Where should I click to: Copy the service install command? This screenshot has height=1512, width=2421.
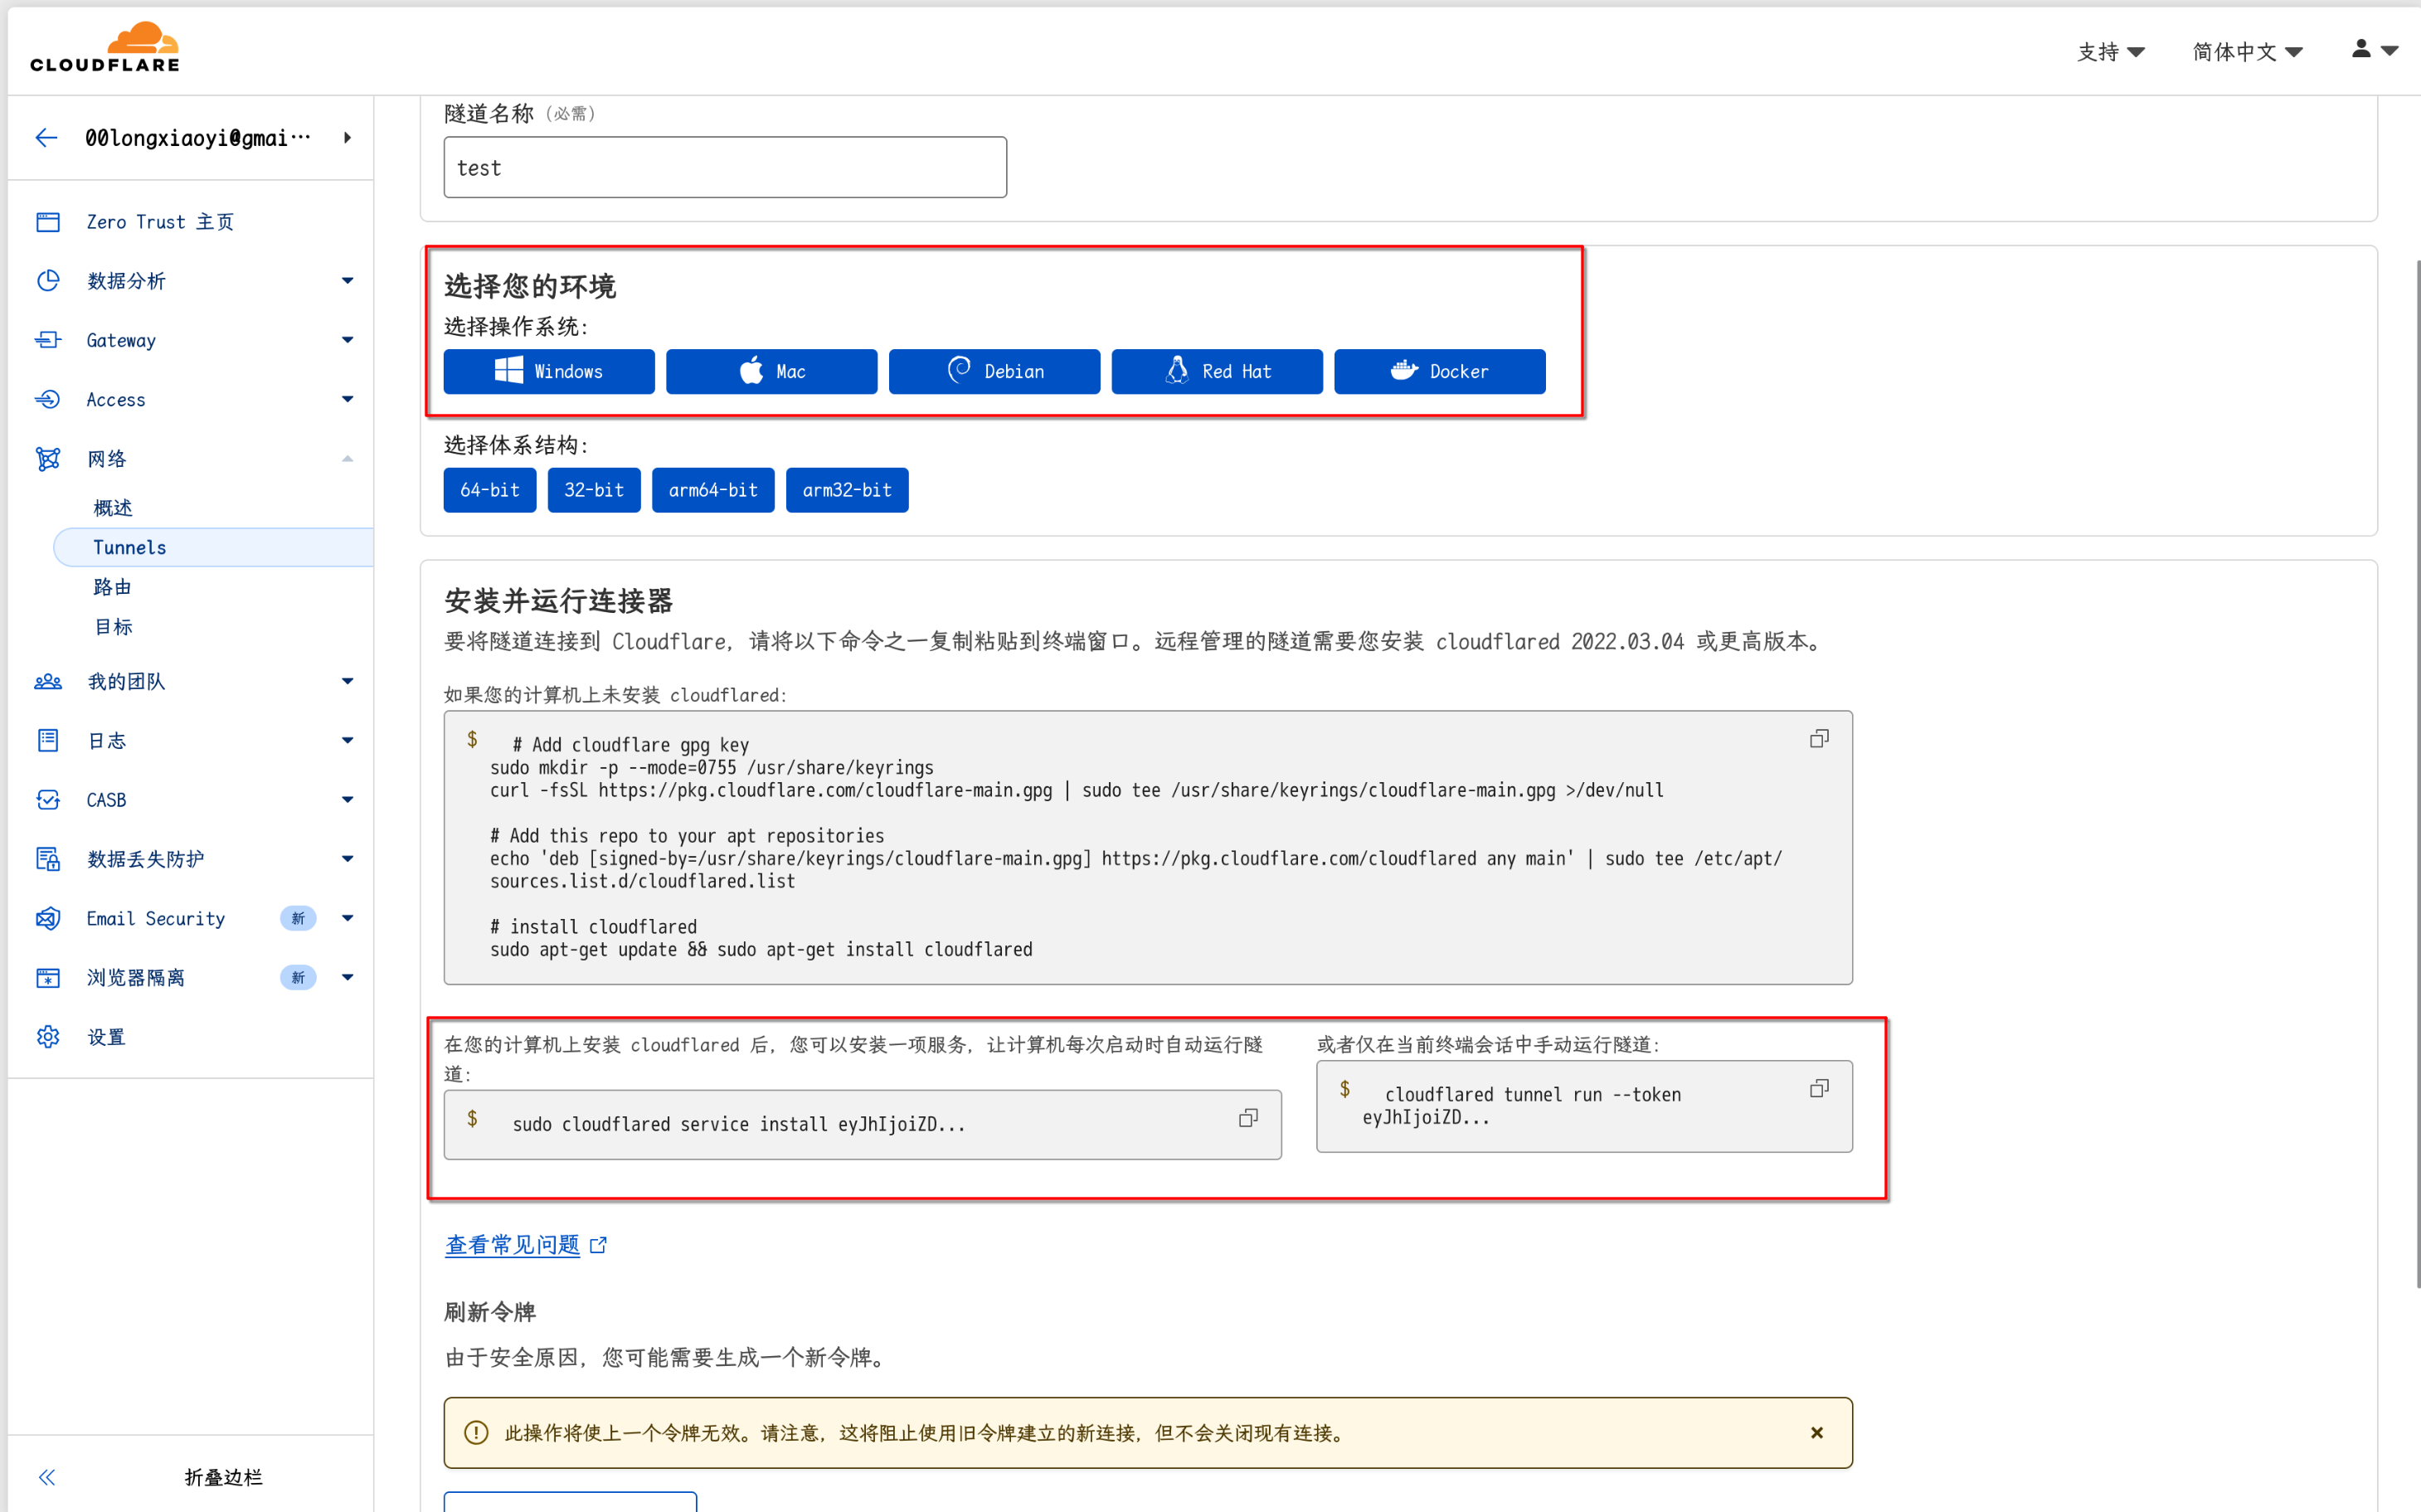(x=1248, y=1118)
